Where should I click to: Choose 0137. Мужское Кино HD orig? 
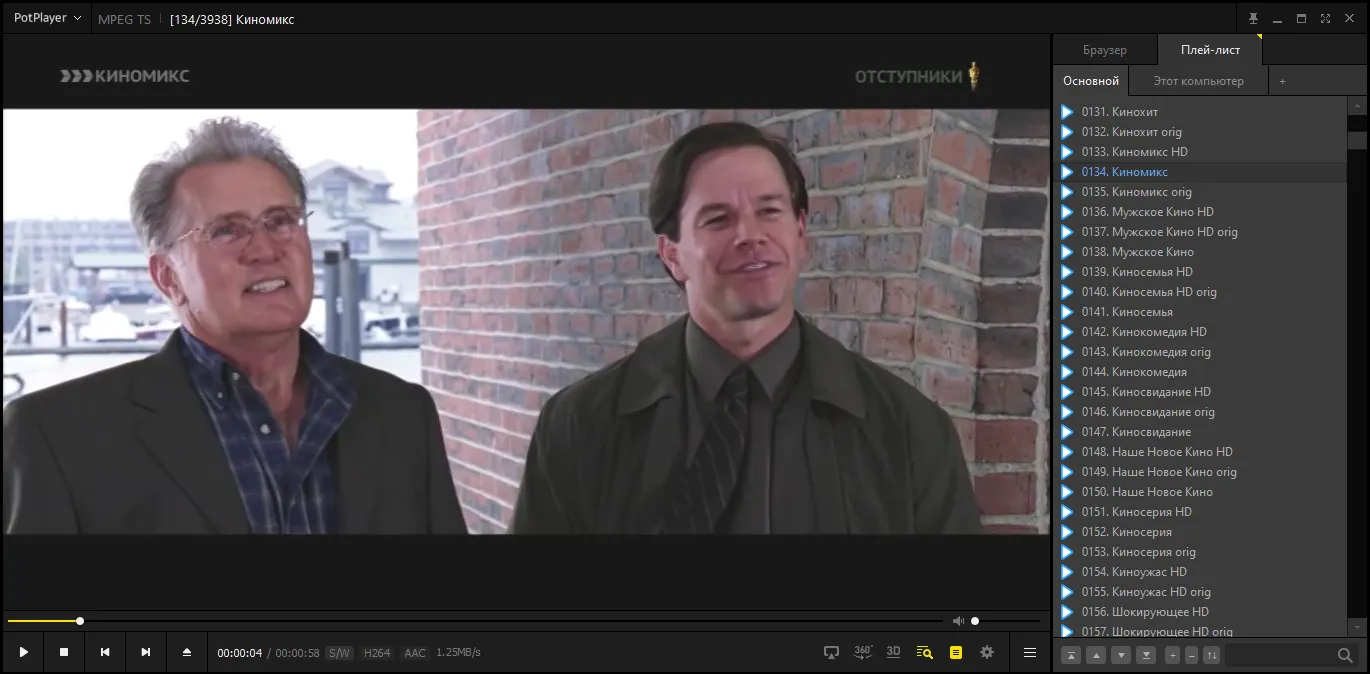pyautogui.click(x=1200, y=232)
